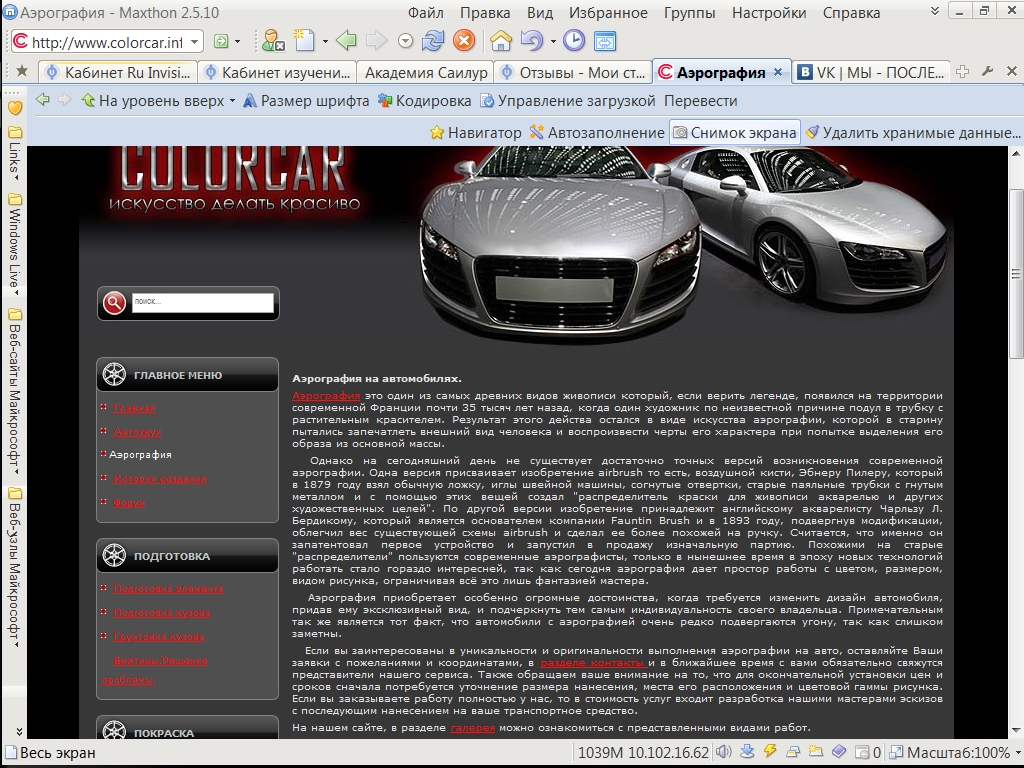Open new tab with plus icon

pyautogui.click(x=963, y=72)
